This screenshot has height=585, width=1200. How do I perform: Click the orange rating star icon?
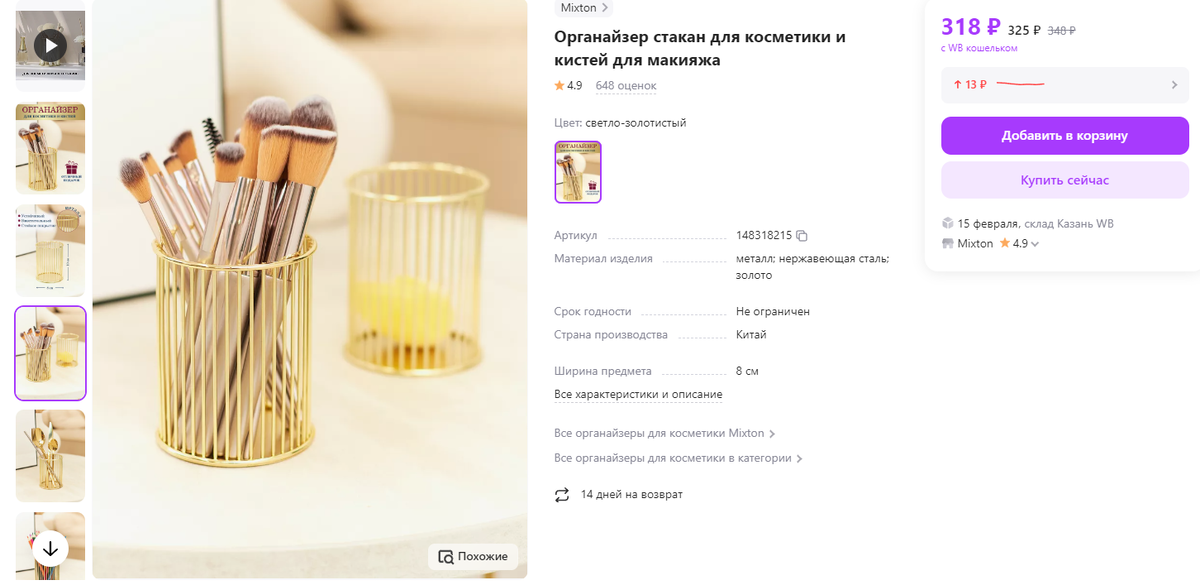(560, 86)
